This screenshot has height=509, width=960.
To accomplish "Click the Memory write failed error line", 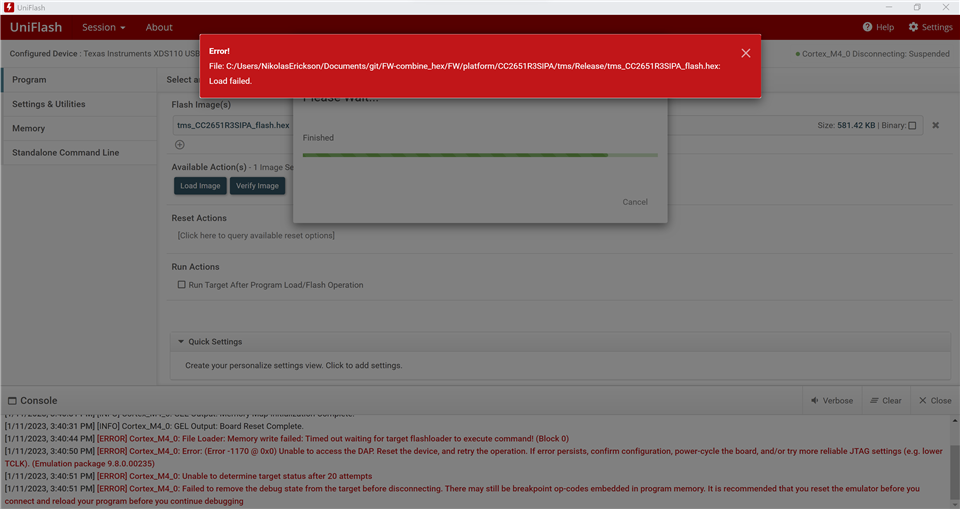I will tap(287, 439).
